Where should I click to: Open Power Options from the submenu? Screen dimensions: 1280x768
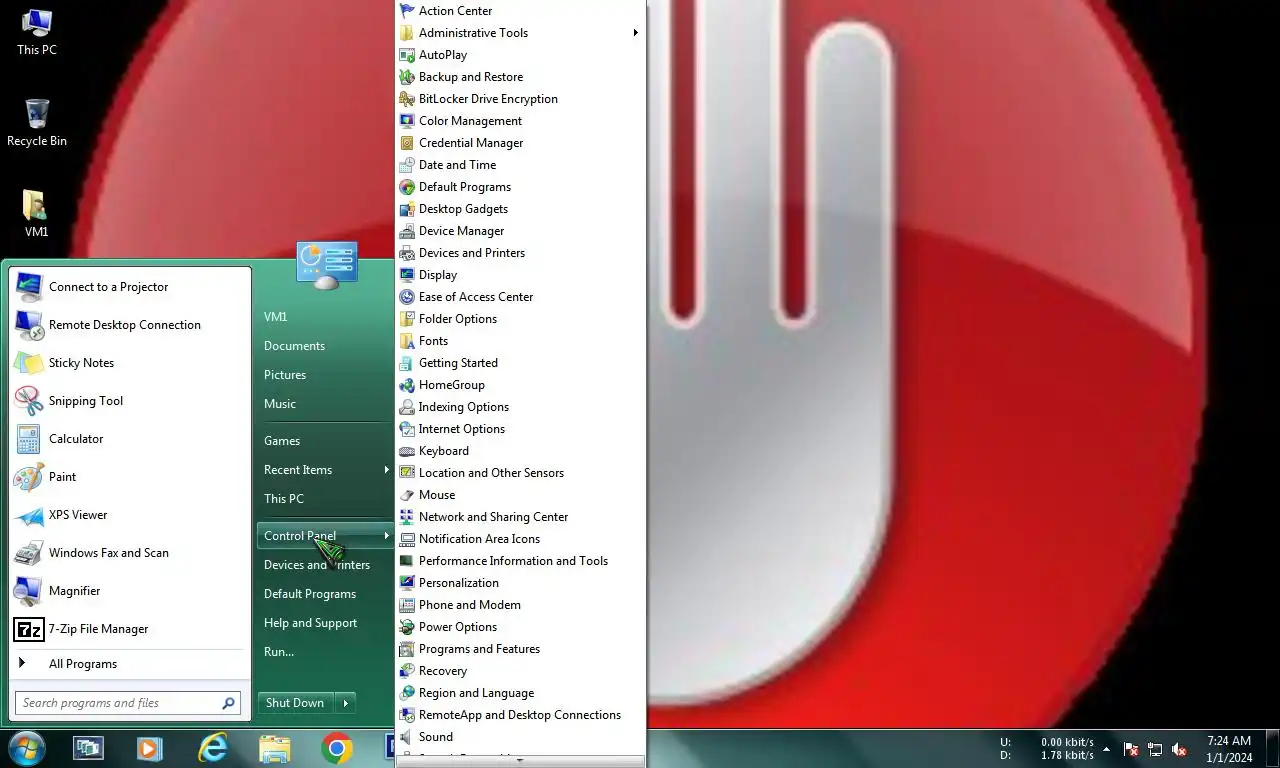point(520,627)
